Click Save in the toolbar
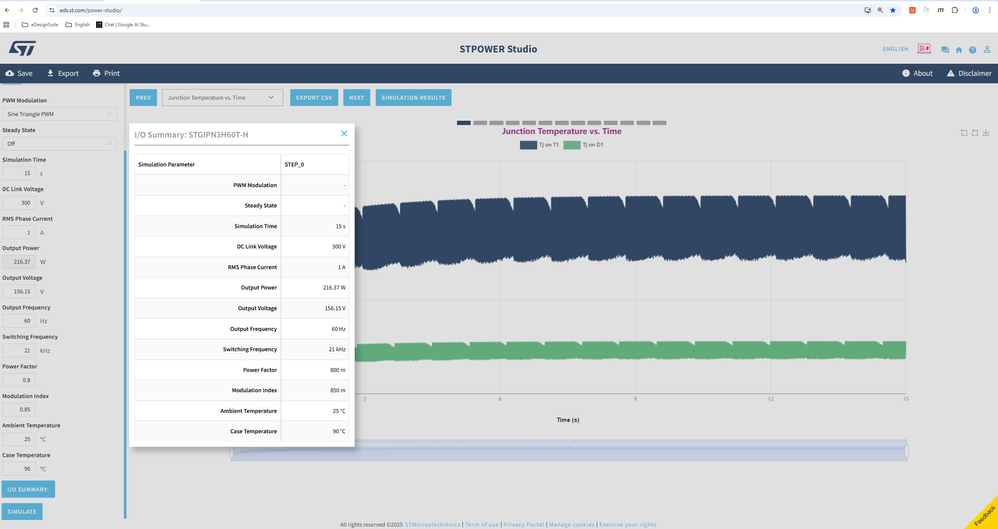998x529 pixels. pyautogui.click(x=19, y=73)
